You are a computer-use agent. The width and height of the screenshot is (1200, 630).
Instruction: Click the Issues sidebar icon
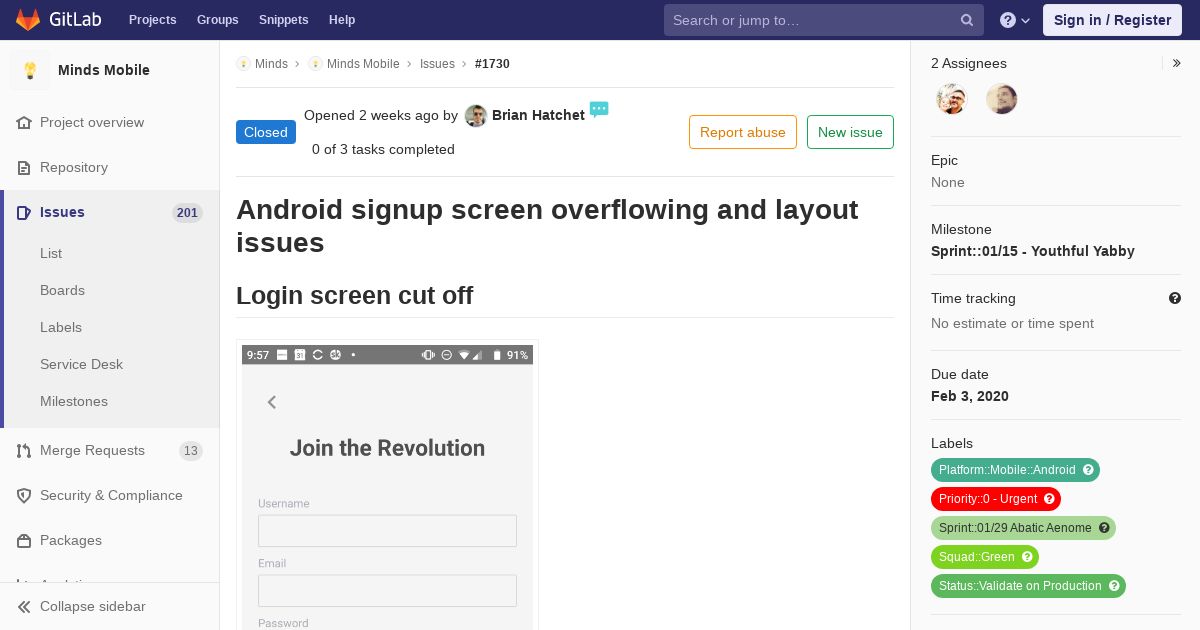[x=24, y=212]
